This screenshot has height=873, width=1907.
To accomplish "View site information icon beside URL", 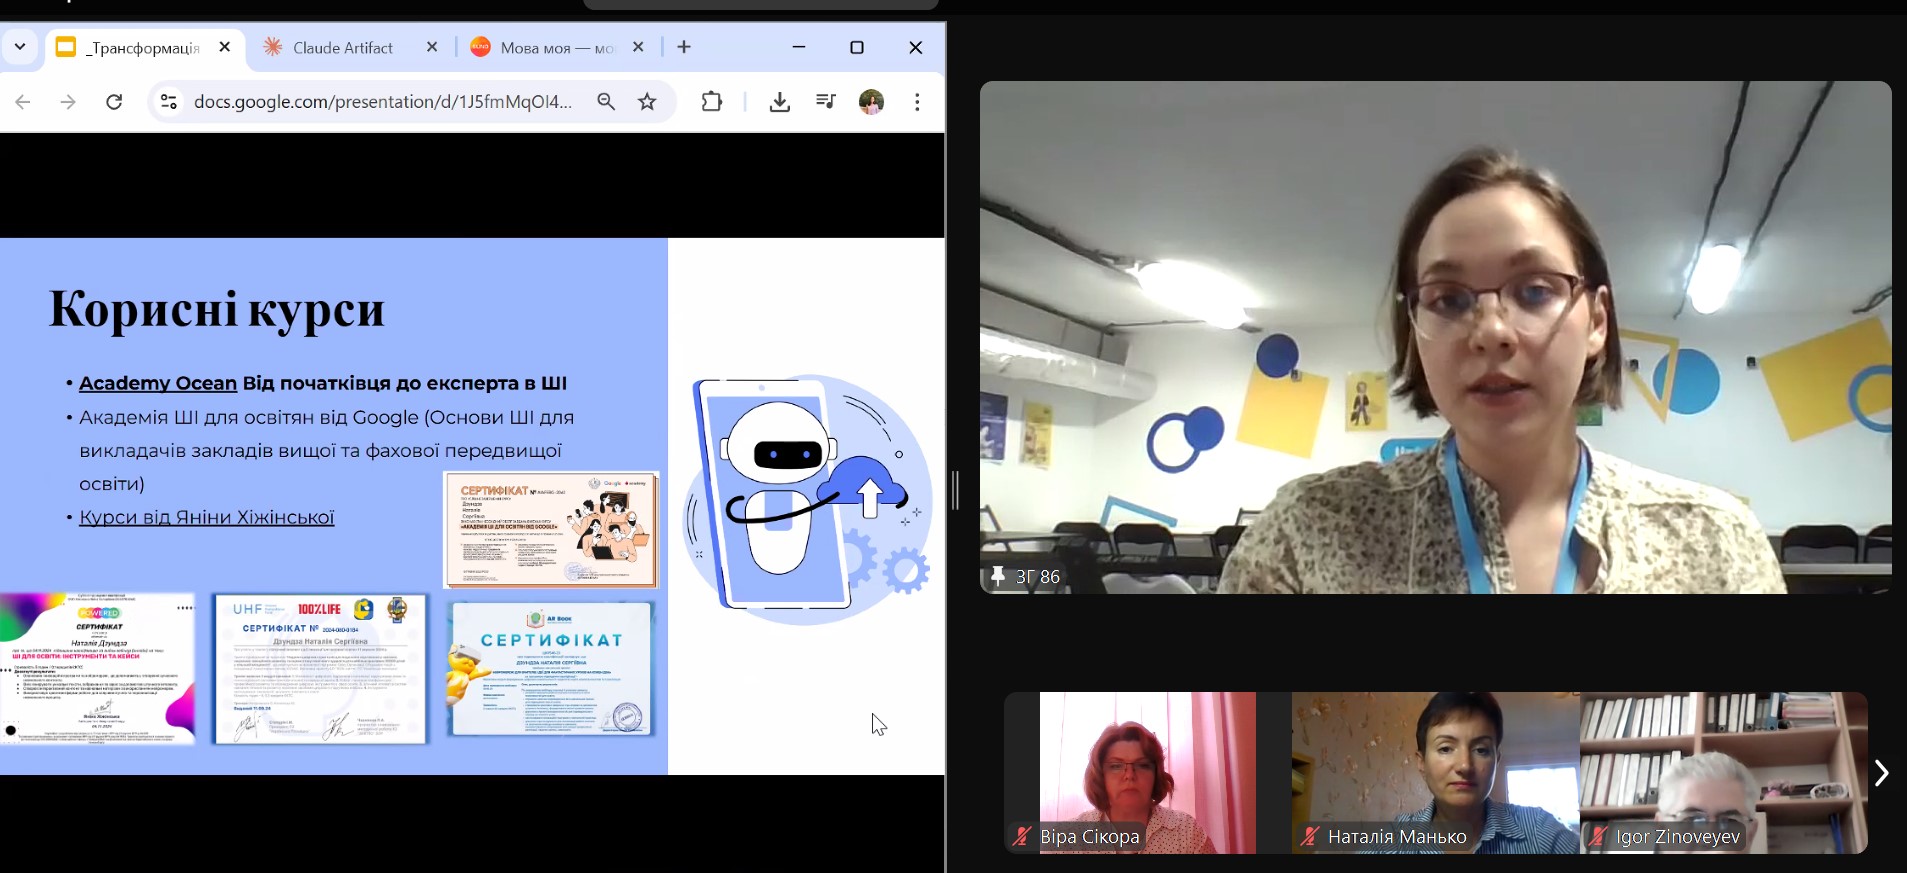I will [x=169, y=102].
